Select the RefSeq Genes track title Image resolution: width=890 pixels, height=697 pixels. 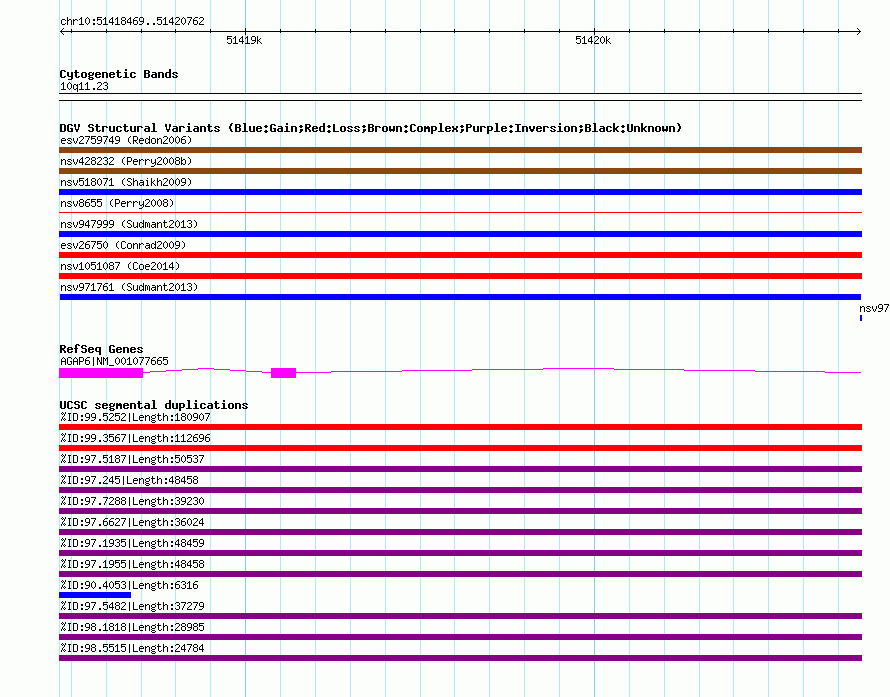click(101, 349)
